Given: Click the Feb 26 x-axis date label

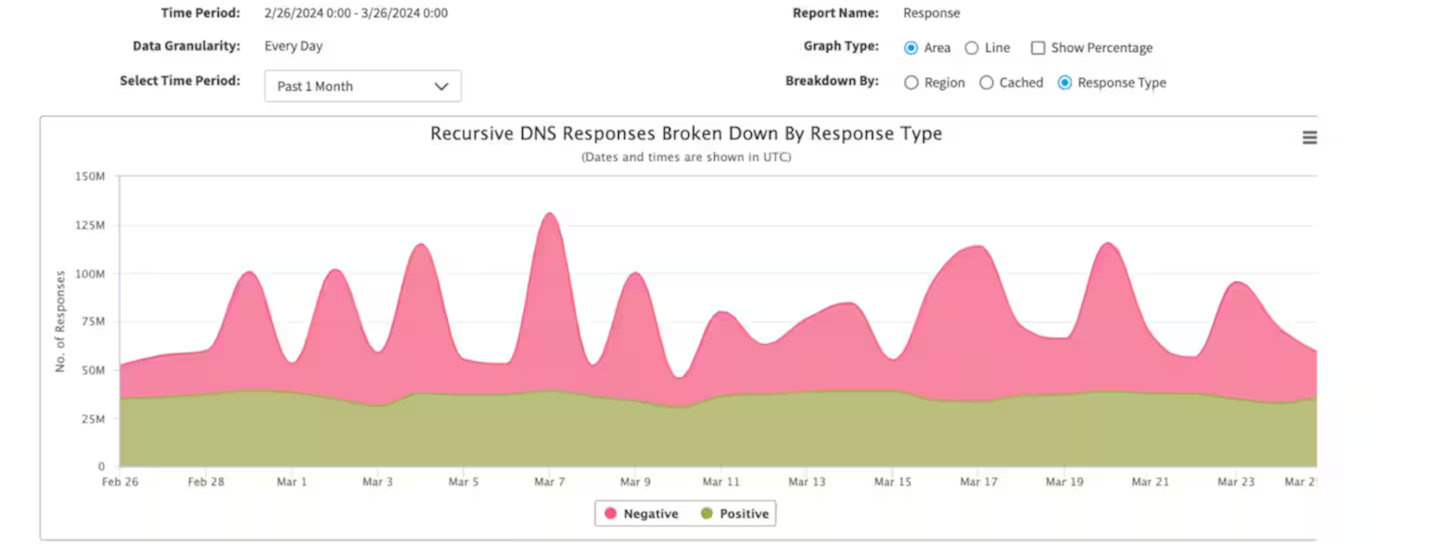Looking at the screenshot, I should [120, 482].
